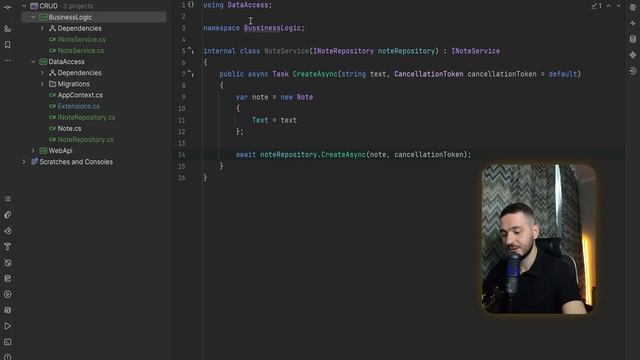Click the braces gutter icon on line 1
640x360 pixels.
[191, 5]
